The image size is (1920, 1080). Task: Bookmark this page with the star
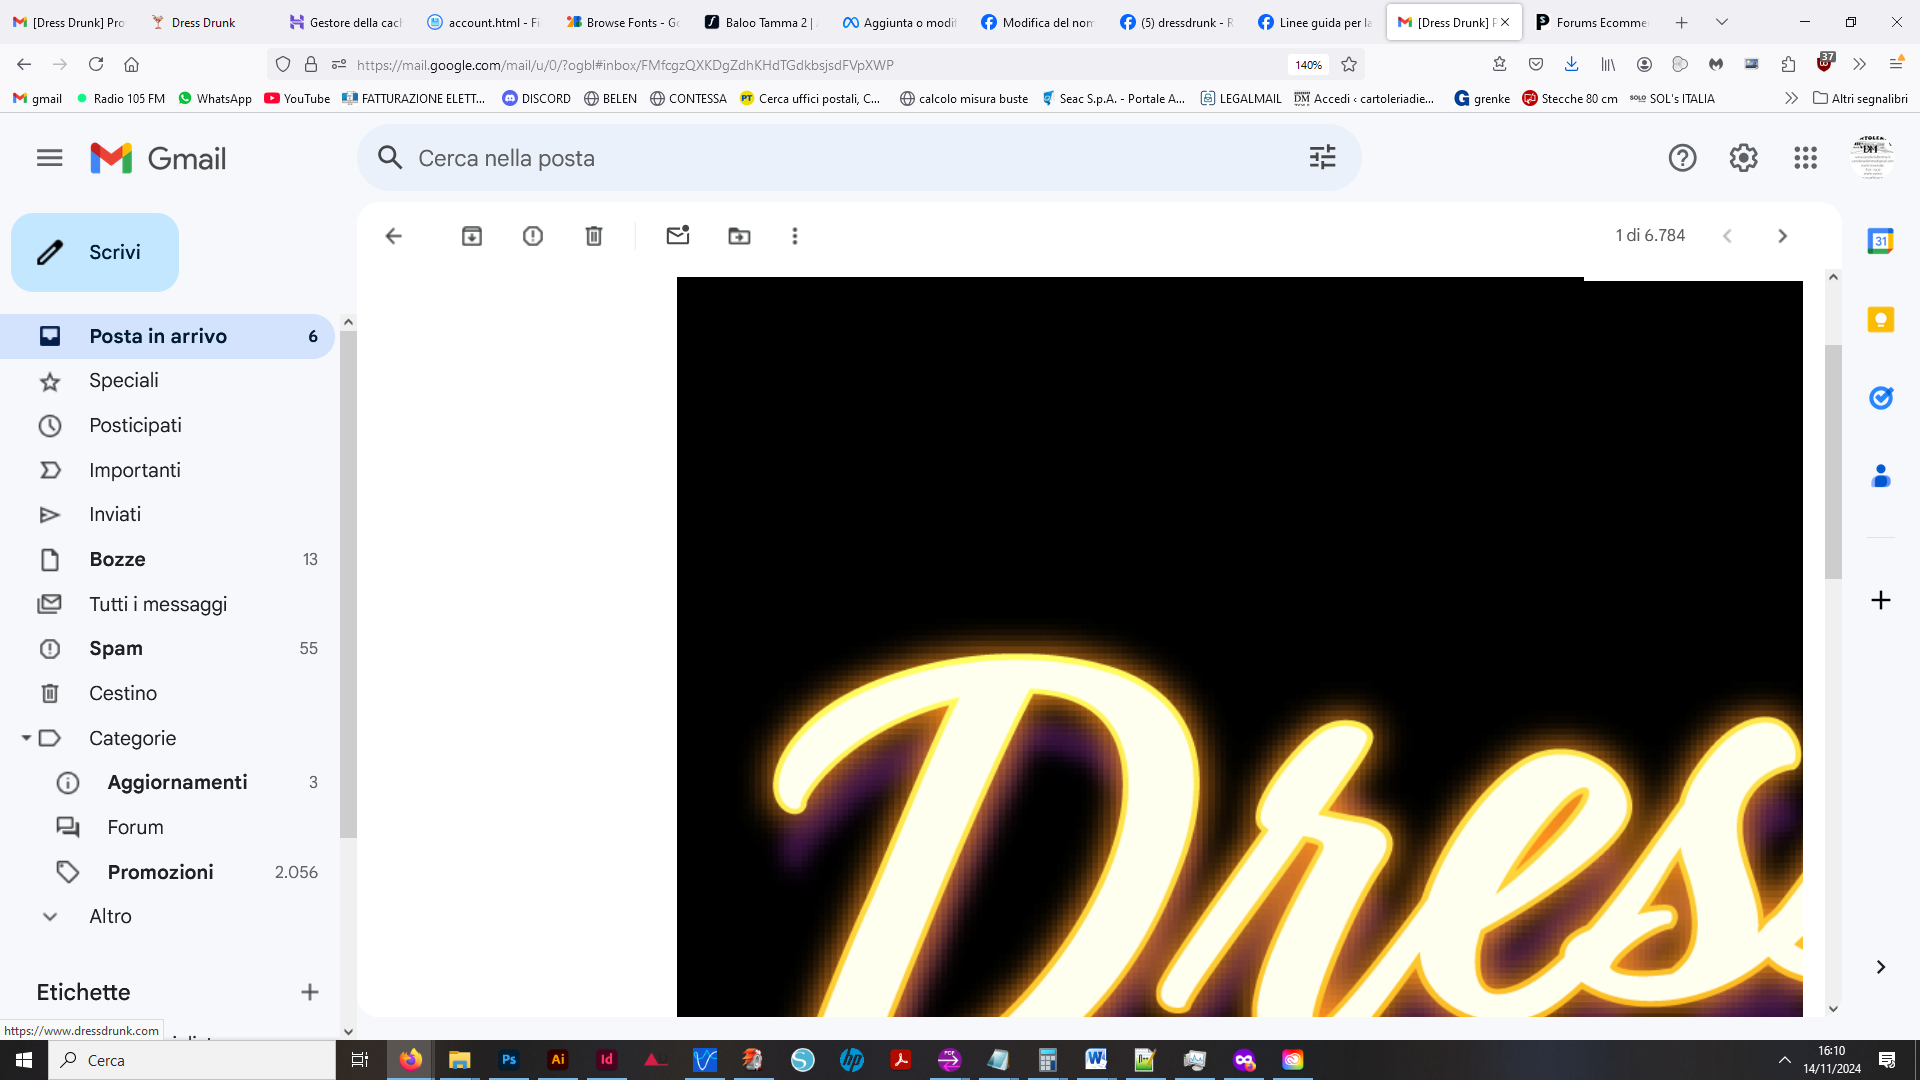click(x=1349, y=64)
